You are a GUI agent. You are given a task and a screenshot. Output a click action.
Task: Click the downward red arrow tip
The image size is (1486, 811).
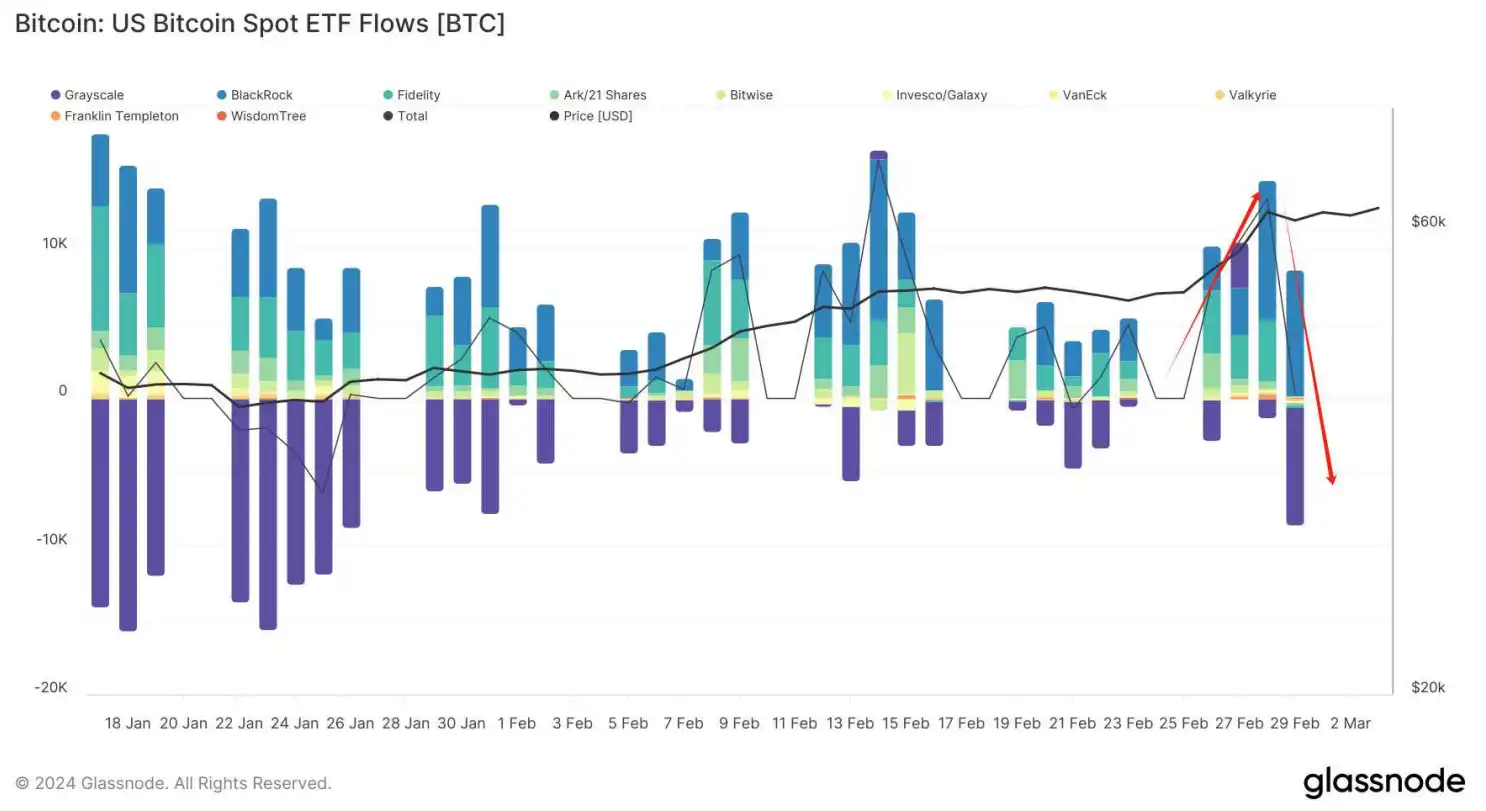point(1331,480)
